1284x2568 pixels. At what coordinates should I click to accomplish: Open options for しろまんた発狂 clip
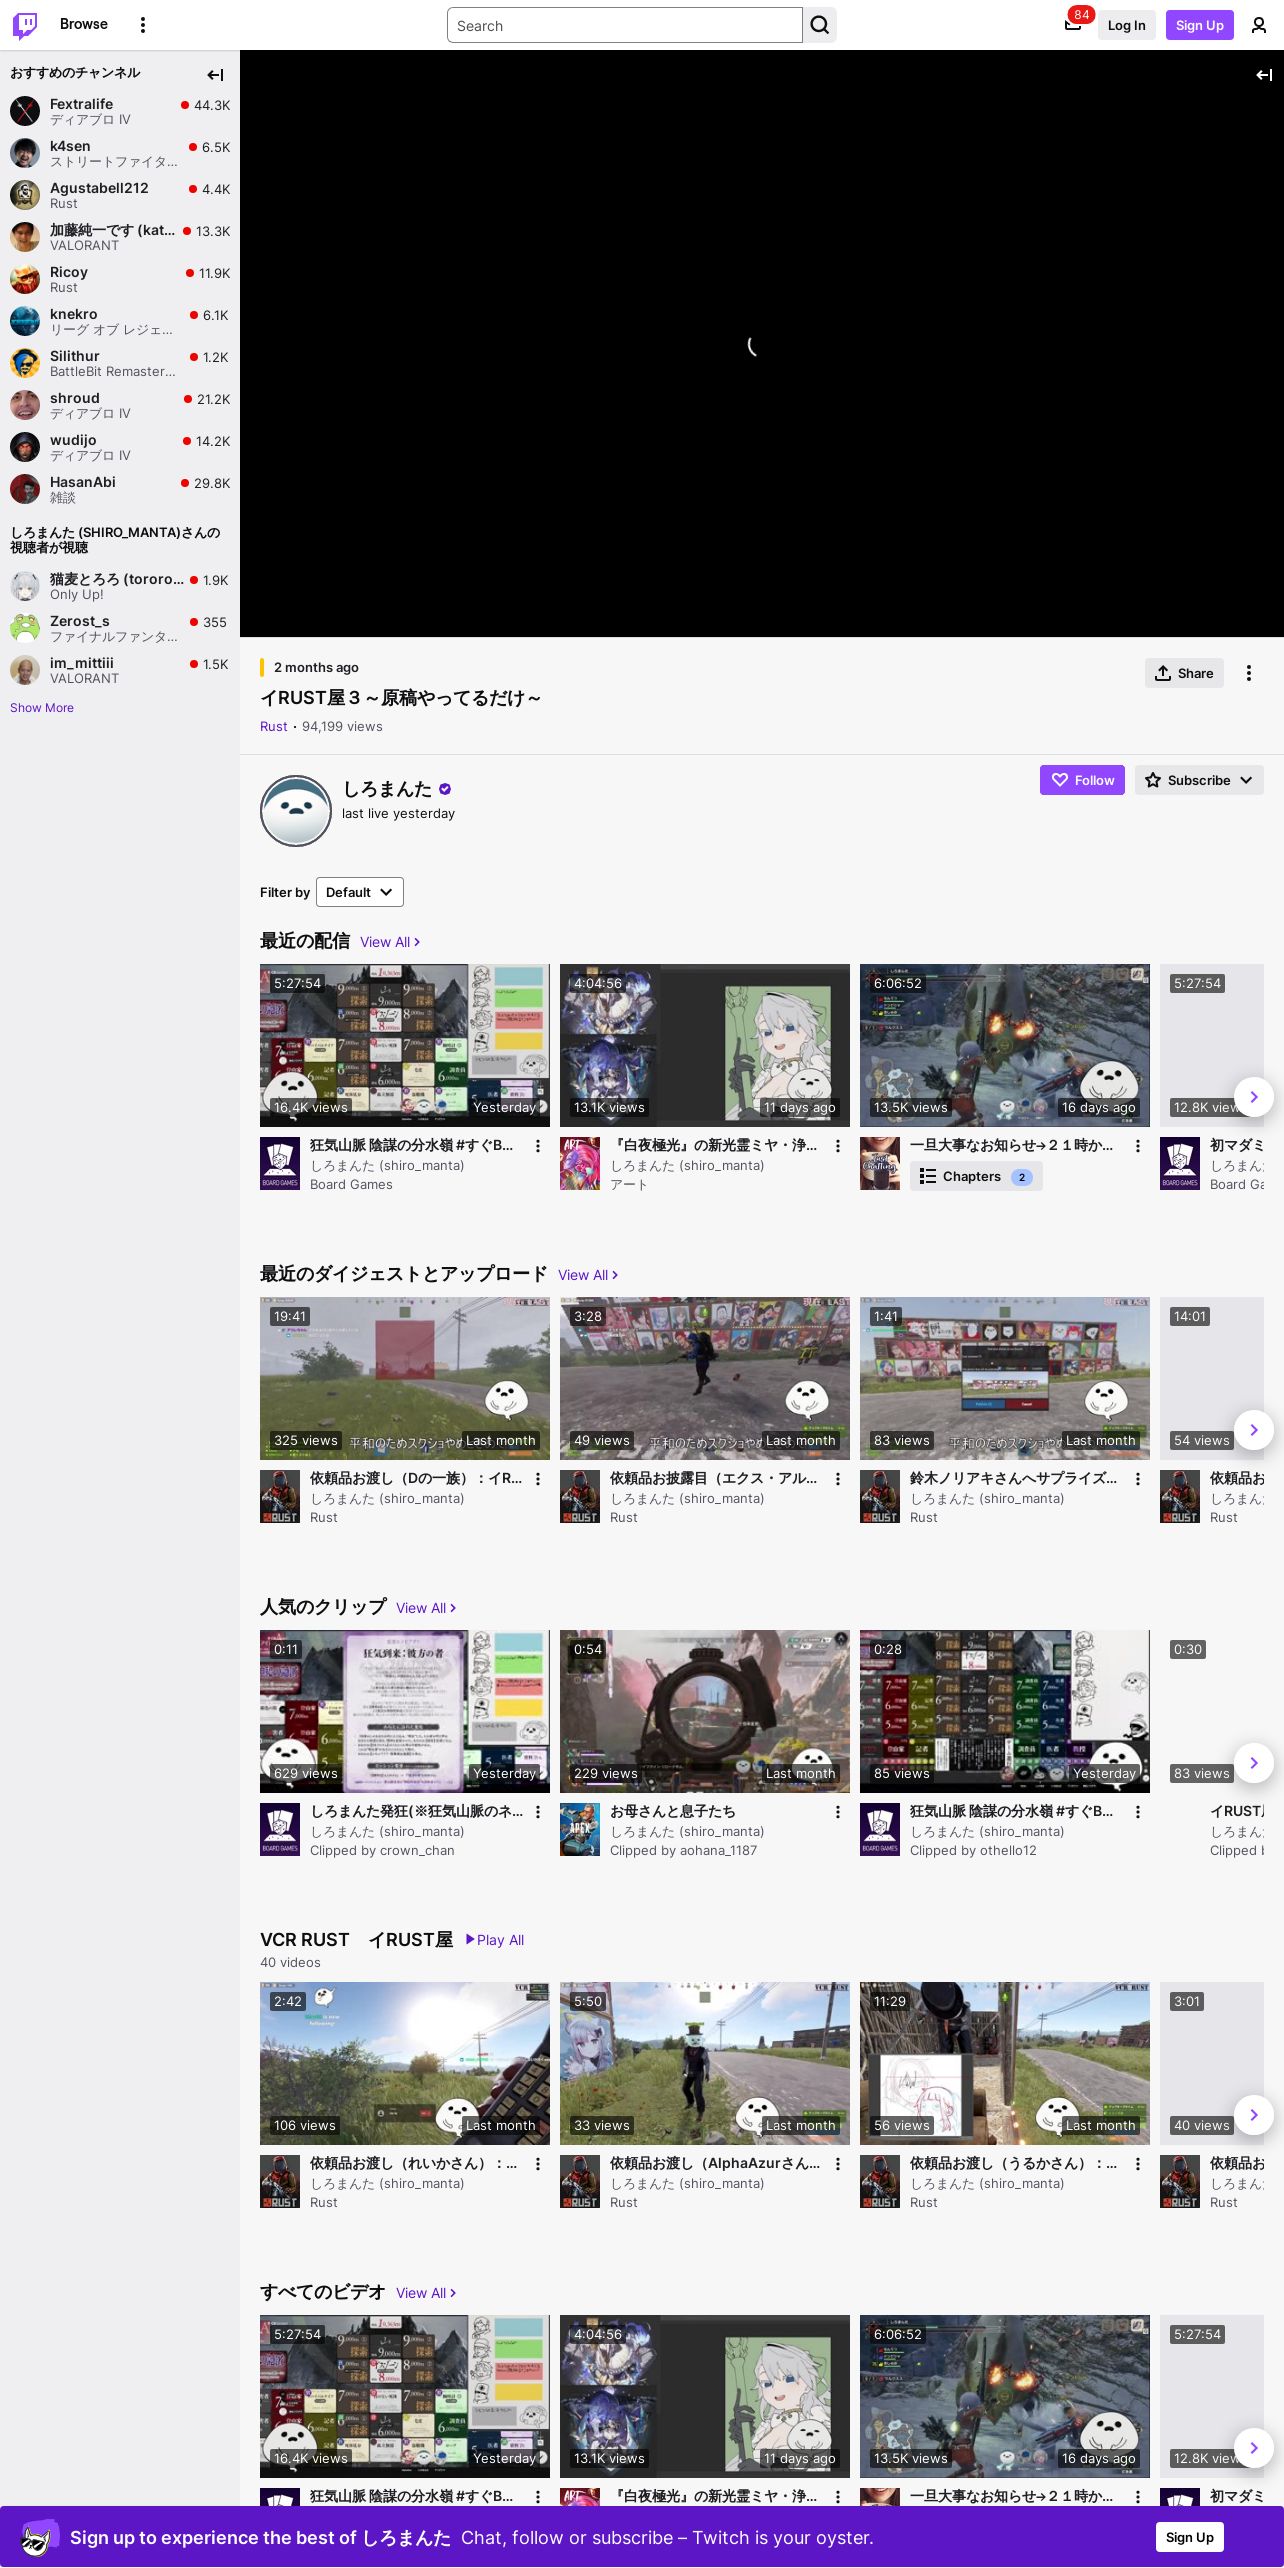point(538,1812)
